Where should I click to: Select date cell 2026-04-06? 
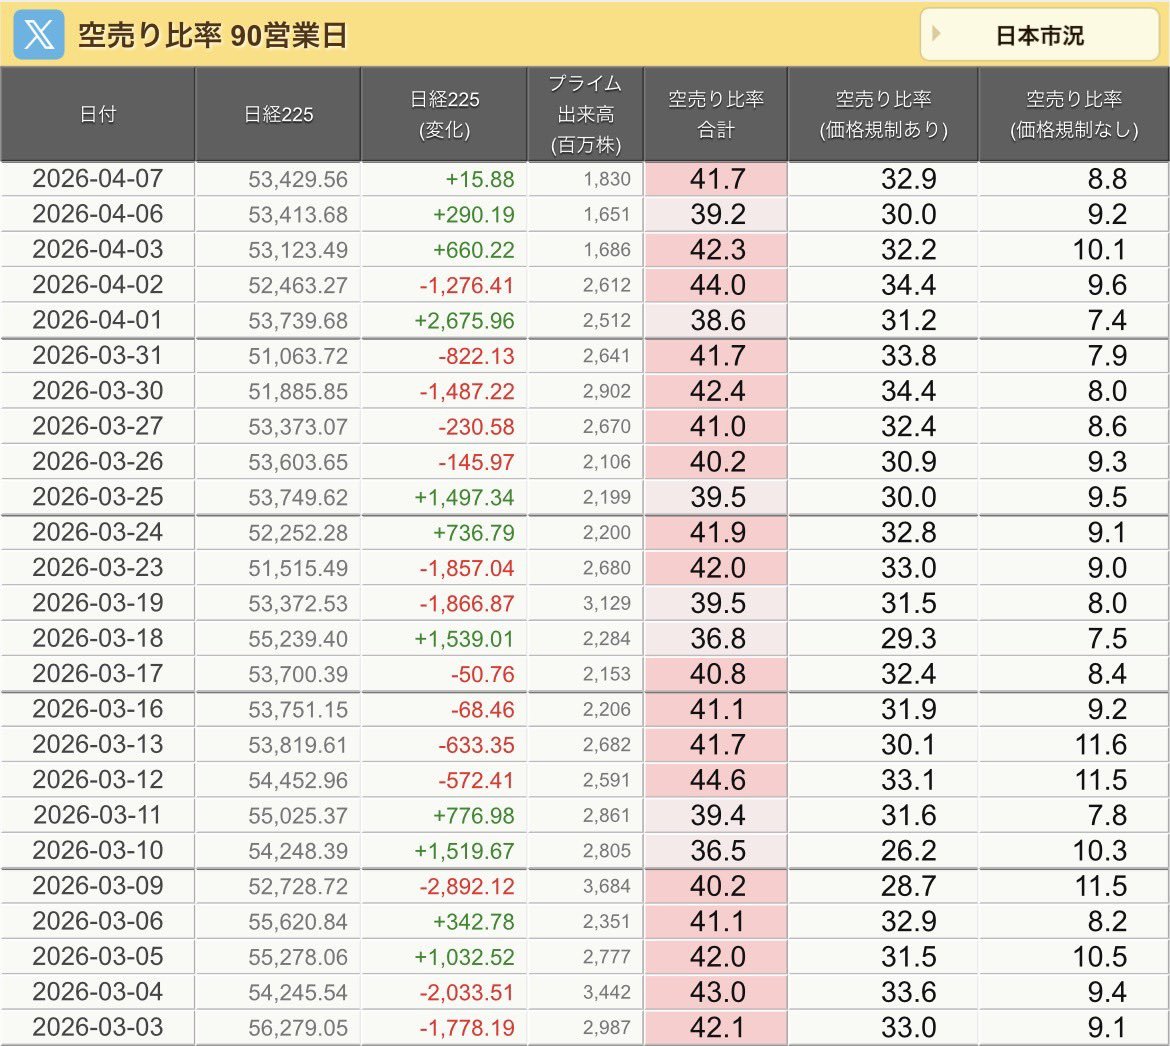pos(98,214)
